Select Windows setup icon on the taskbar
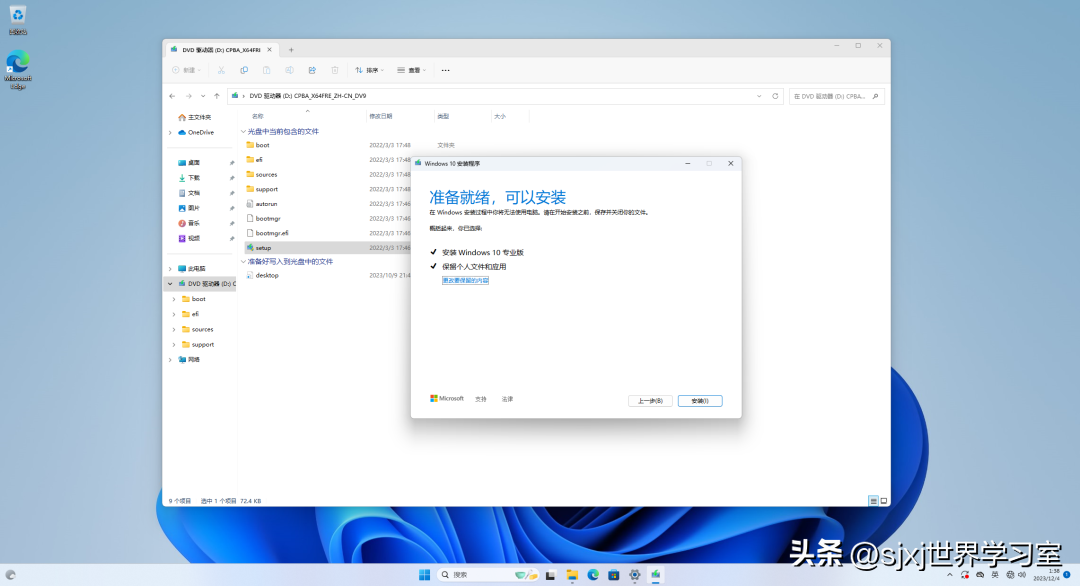Screen dimensions: 1080x586 tap(656, 575)
